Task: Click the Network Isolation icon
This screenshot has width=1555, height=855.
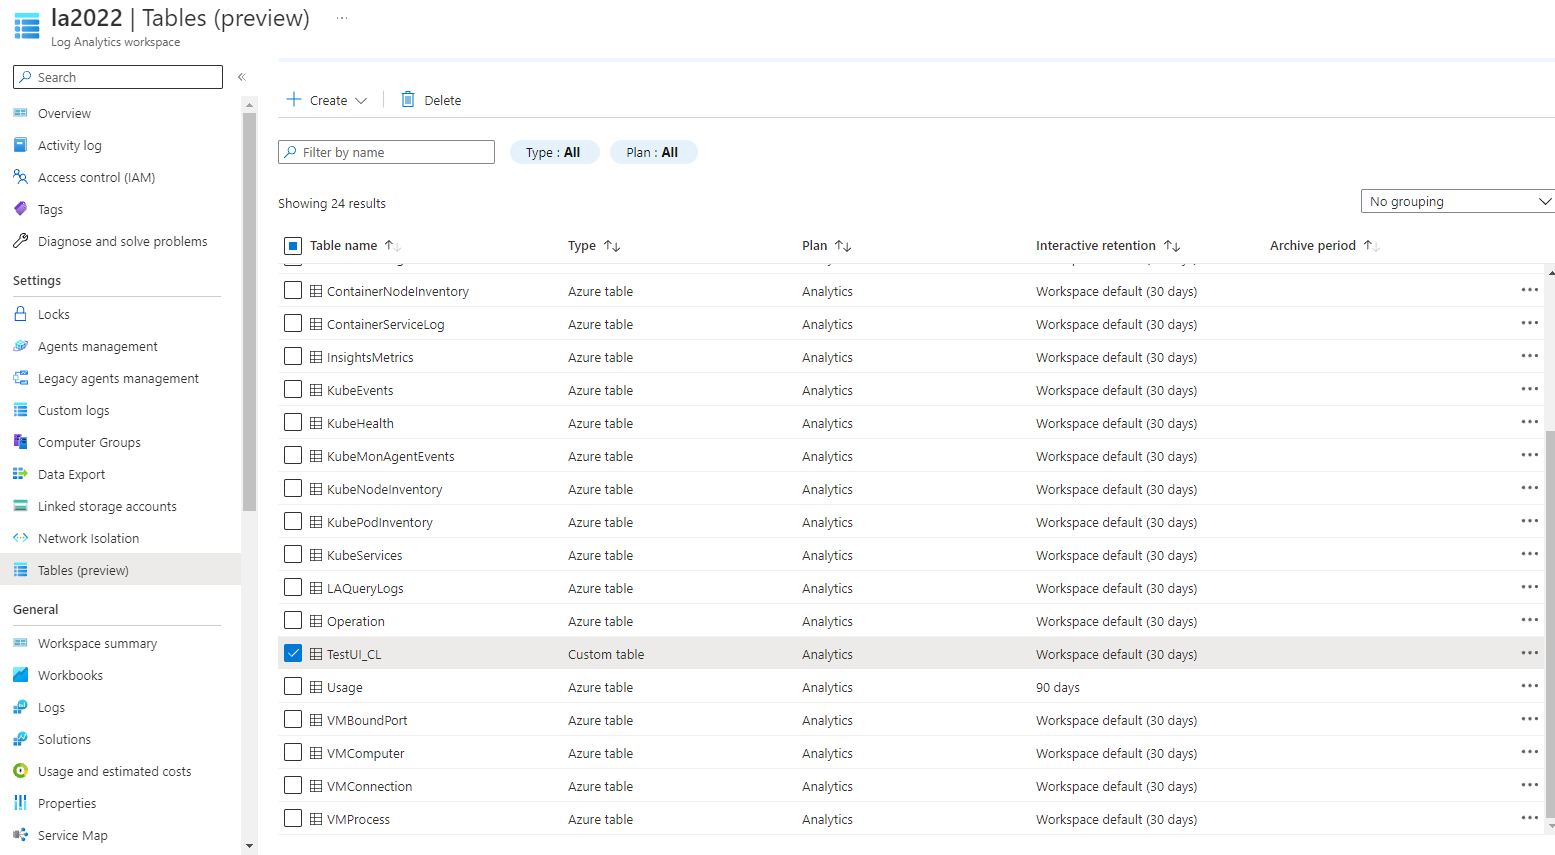Action: pyautogui.click(x=20, y=538)
